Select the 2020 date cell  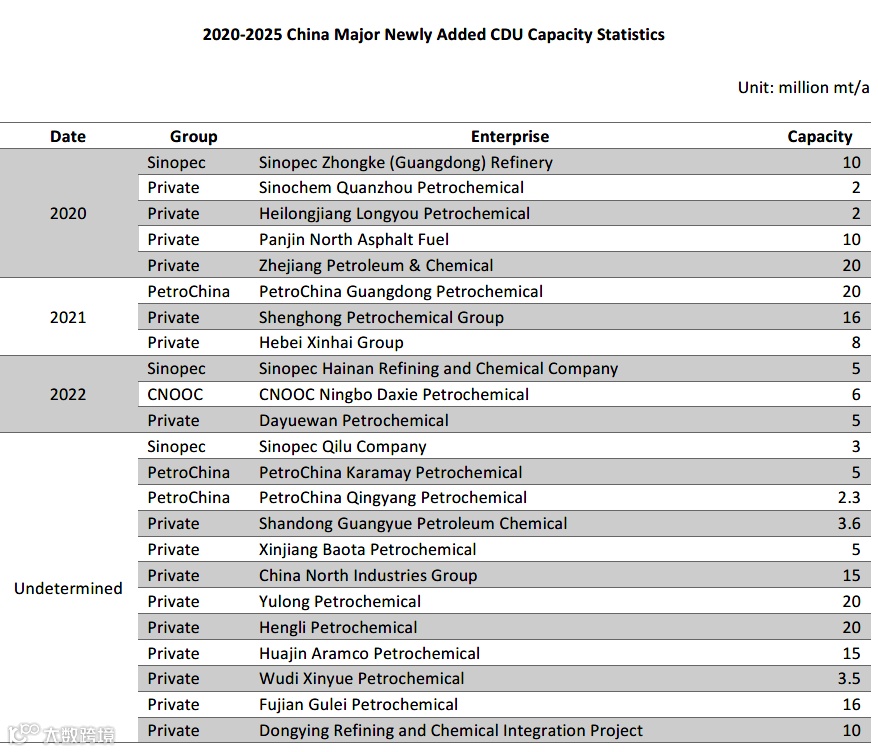pos(68,213)
